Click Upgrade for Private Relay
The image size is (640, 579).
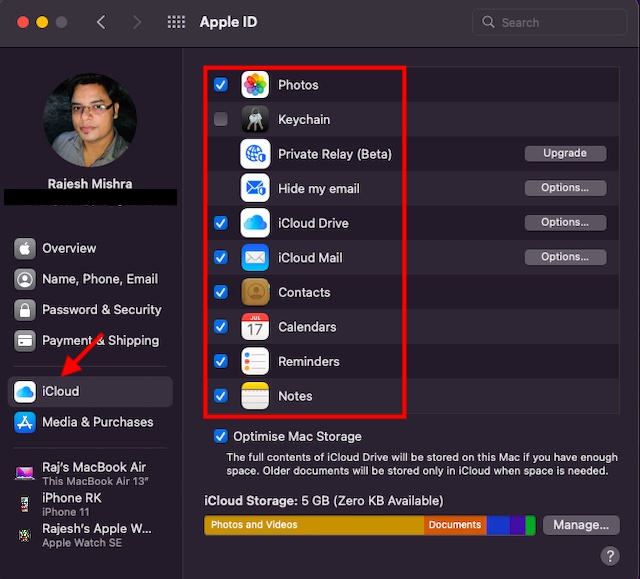[x=565, y=153]
